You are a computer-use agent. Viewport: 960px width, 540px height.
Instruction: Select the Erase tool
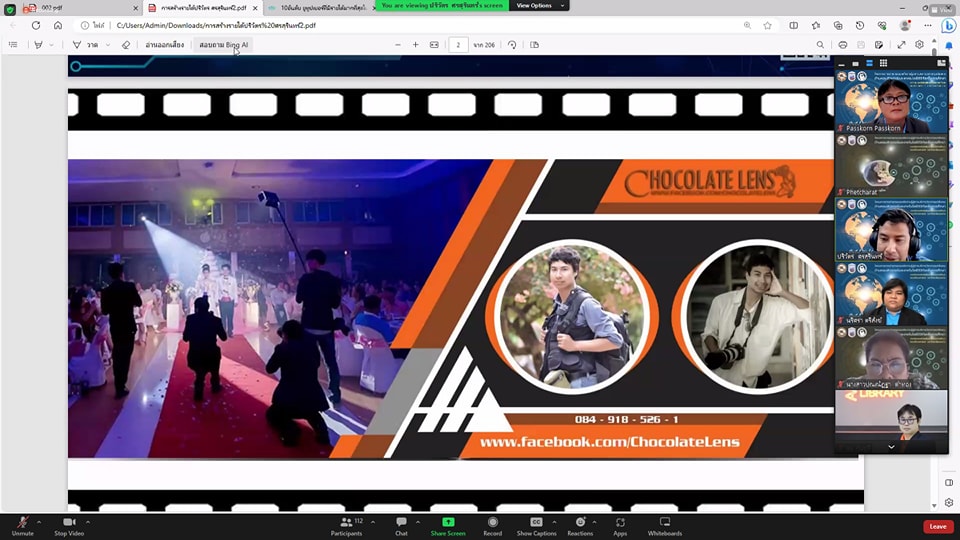click(x=126, y=45)
